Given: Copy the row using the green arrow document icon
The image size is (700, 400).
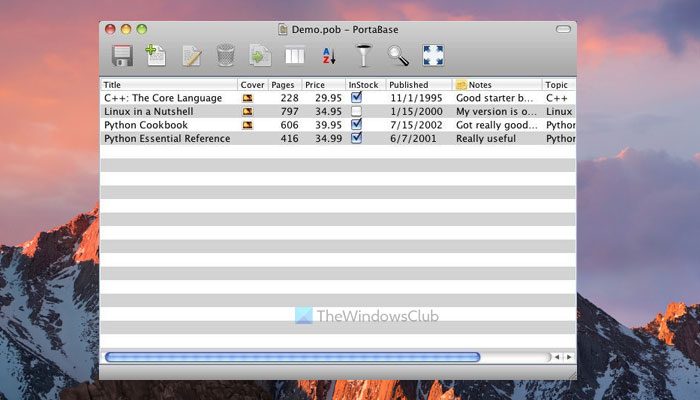Looking at the screenshot, I should [260, 55].
